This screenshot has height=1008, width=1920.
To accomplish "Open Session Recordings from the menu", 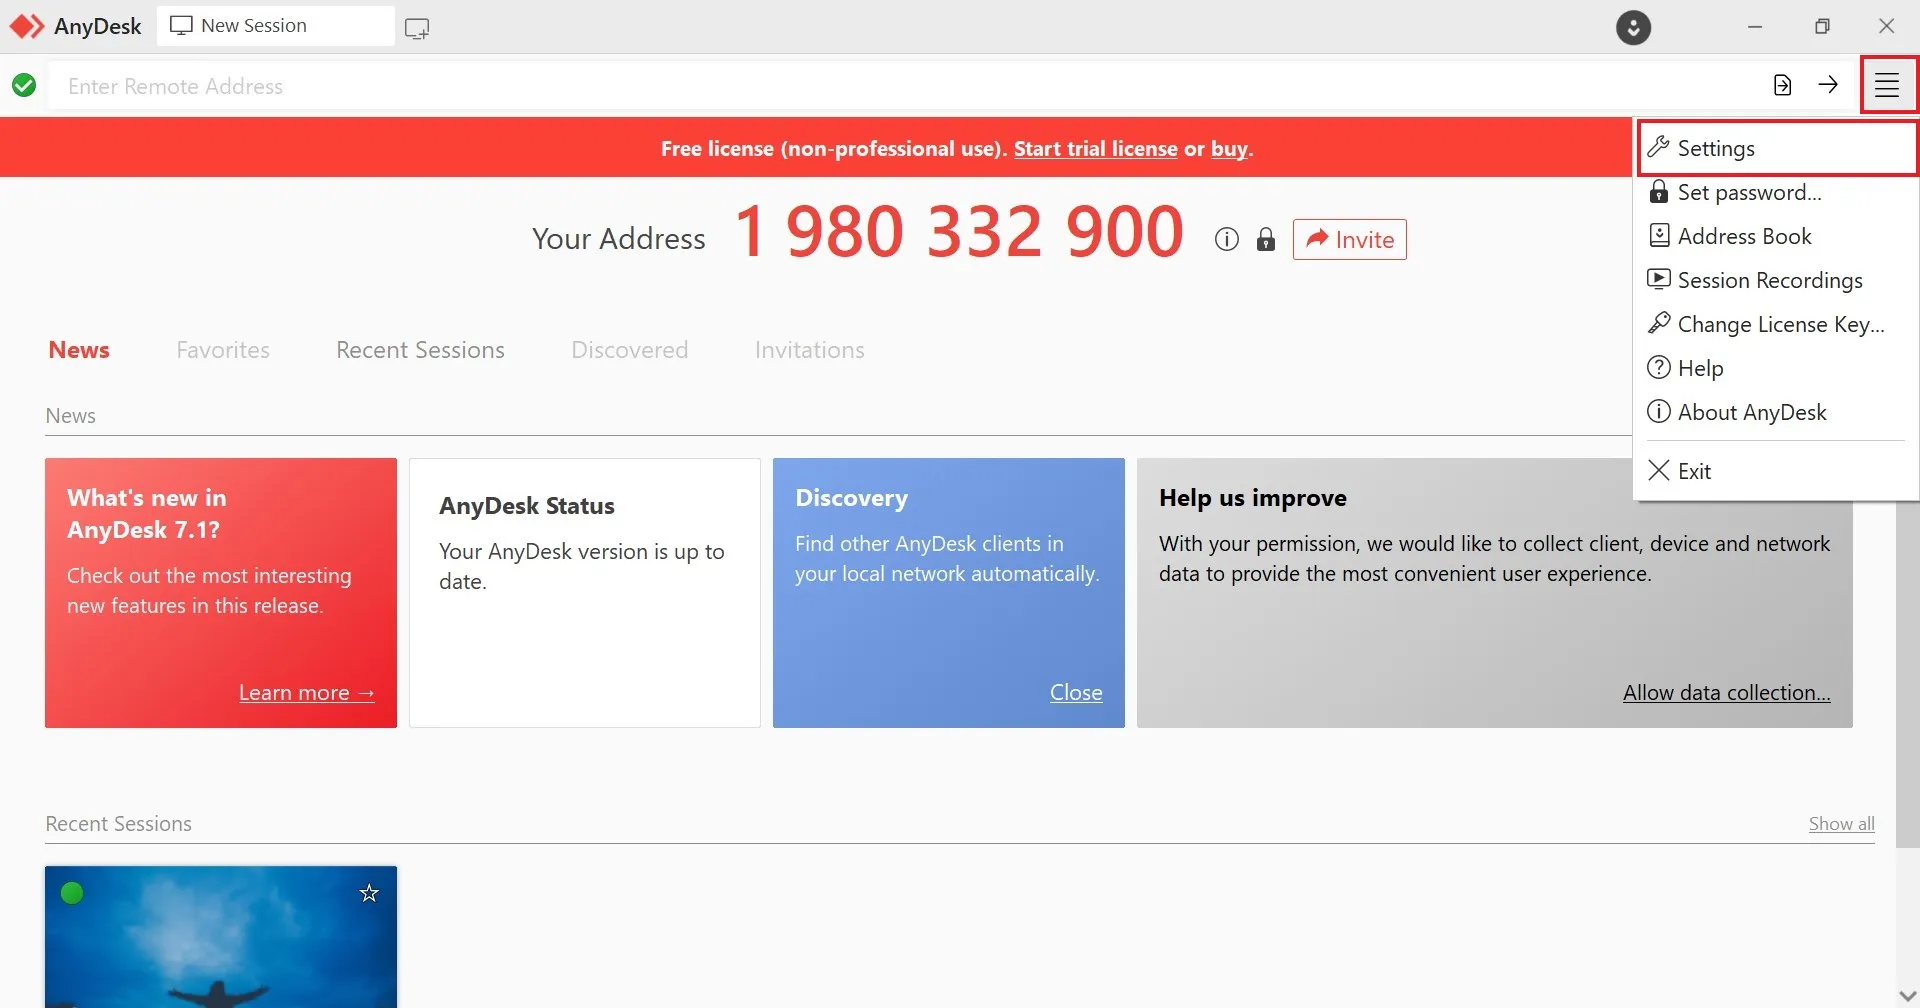I will click(1769, 280).
